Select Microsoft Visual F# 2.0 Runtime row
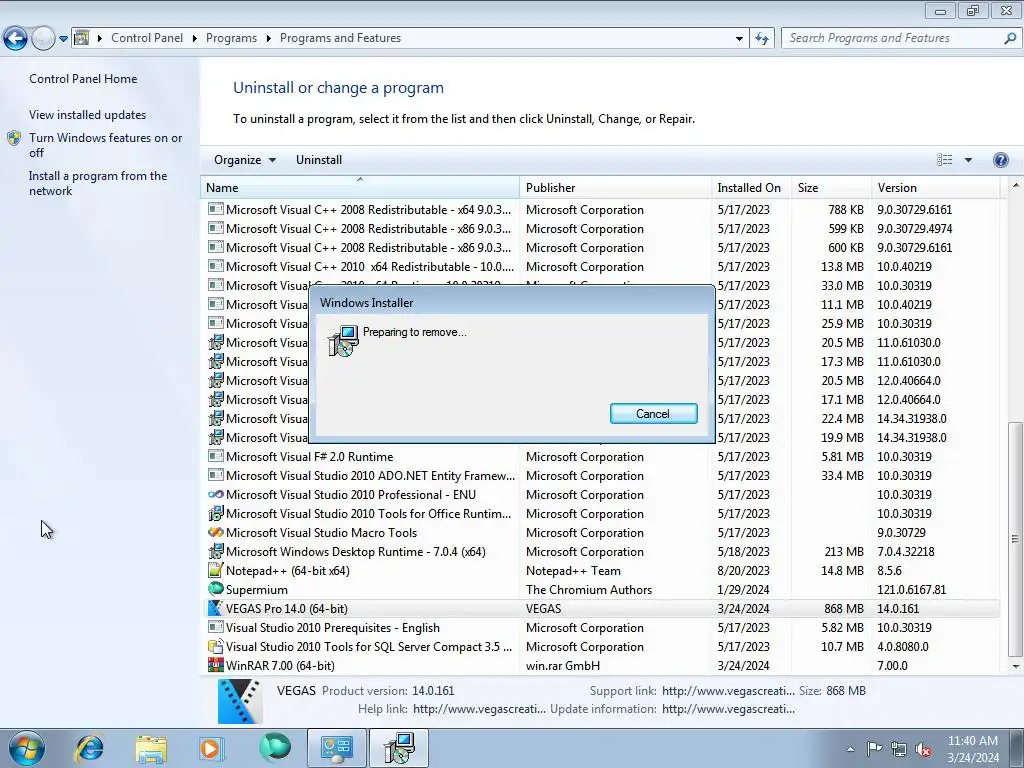 tap(600, 456)
